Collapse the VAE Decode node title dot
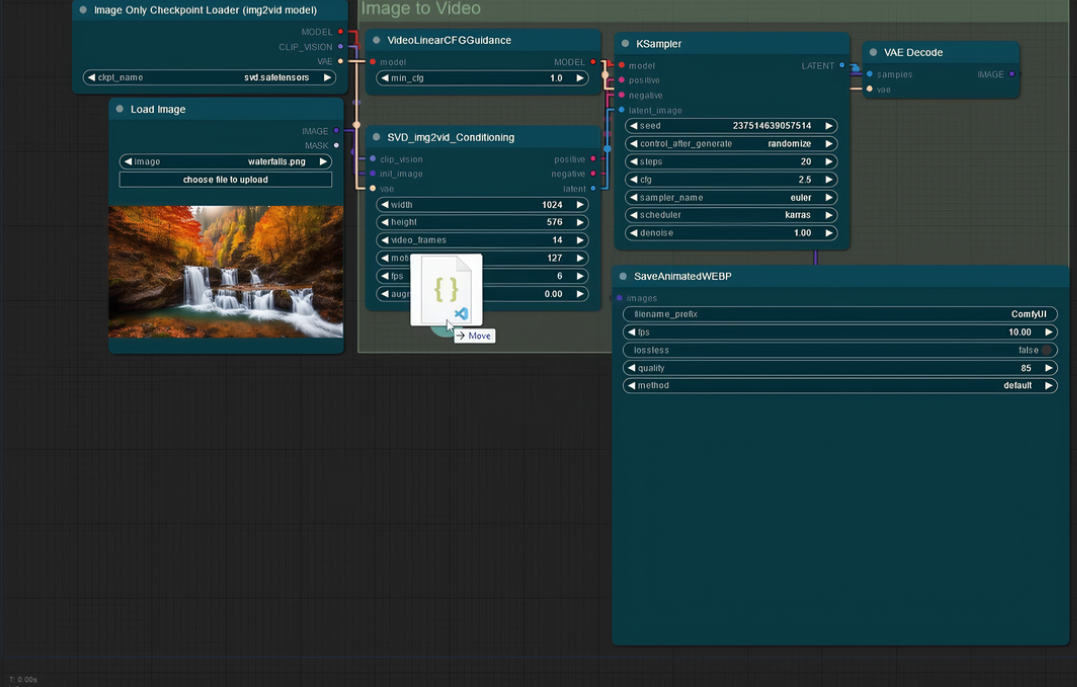1077x687 pixels. pos(873,52)
